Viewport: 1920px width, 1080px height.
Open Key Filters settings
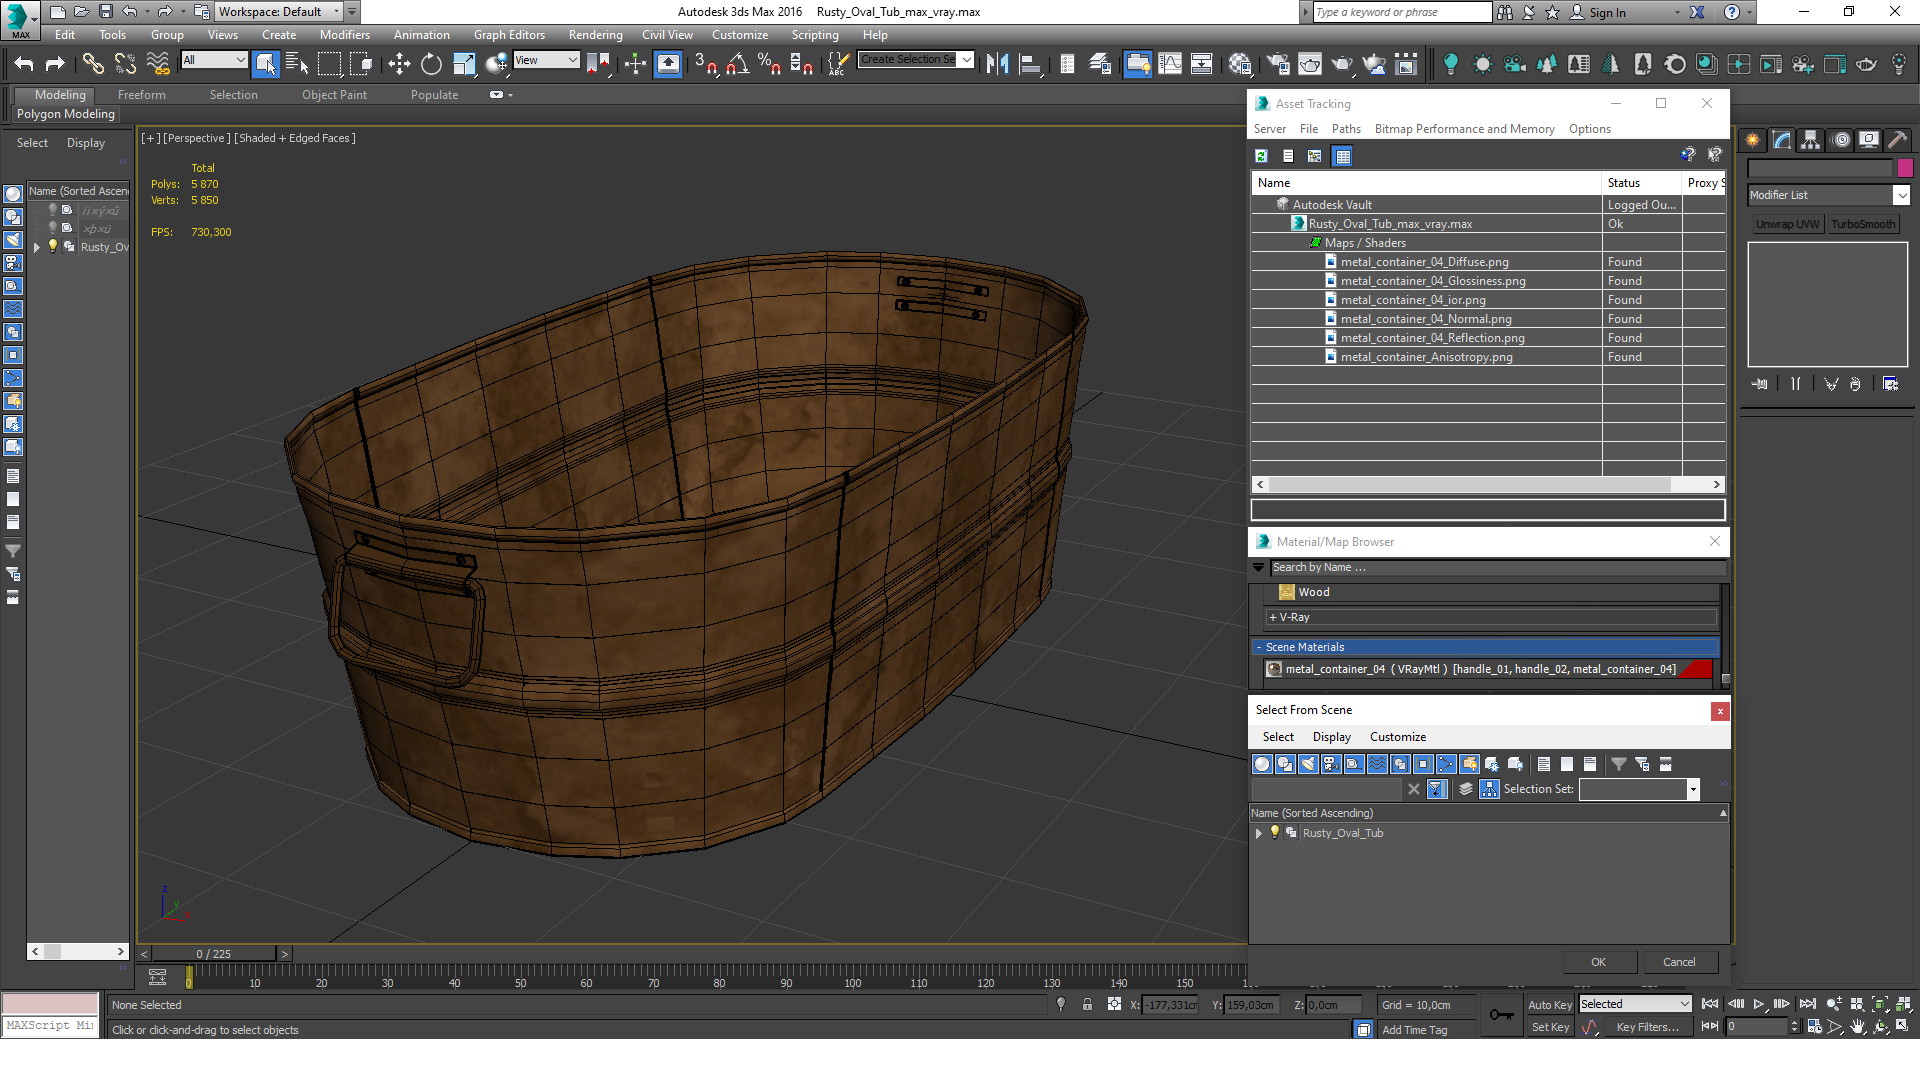(x=1647, y=1027)
